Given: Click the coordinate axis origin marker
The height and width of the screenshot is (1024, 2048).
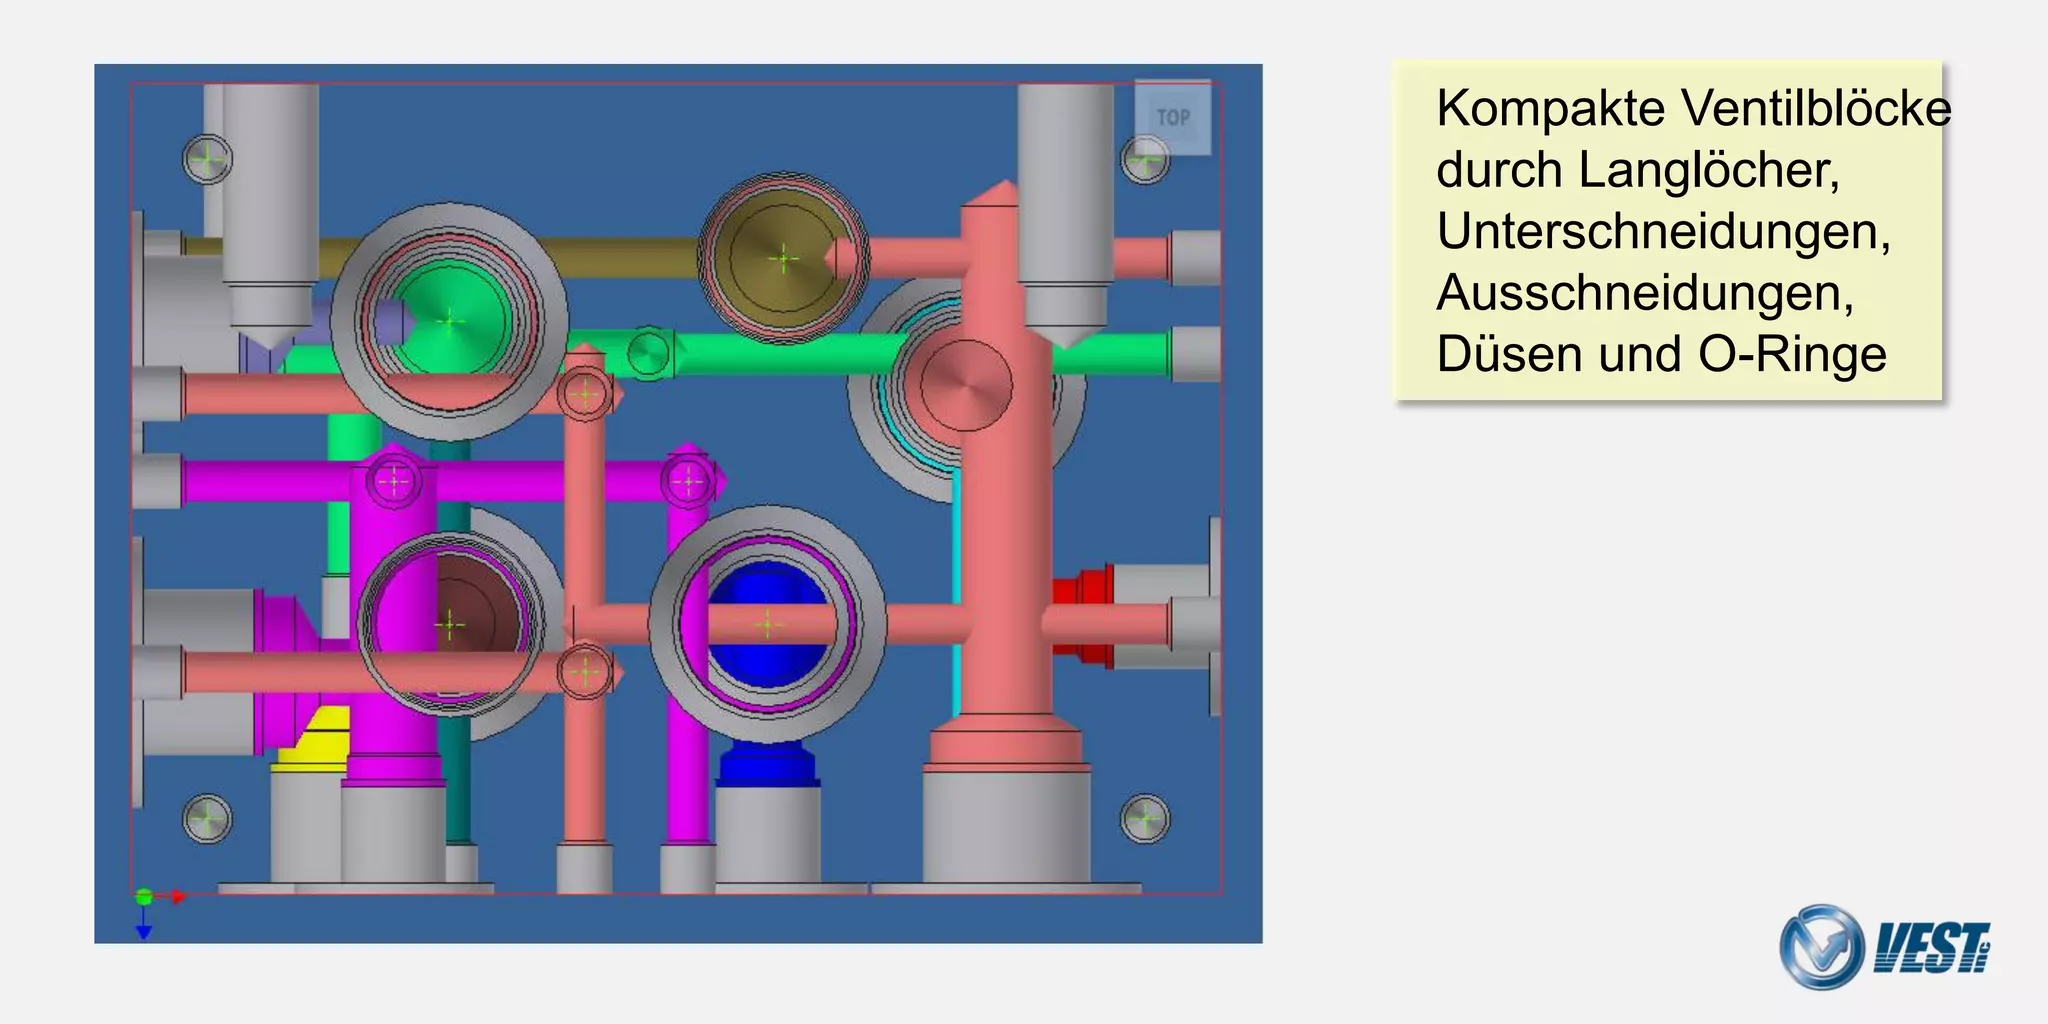Looking at the screenshot, I should [144, 897].
